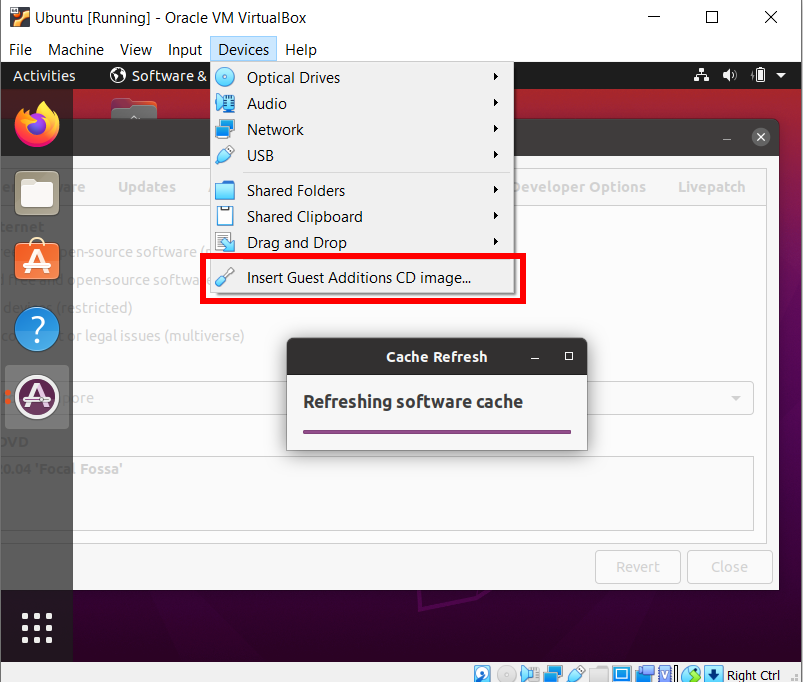Expand Shared Folders submenu arrow
803x682 pixels.
(x=496, y=189)
